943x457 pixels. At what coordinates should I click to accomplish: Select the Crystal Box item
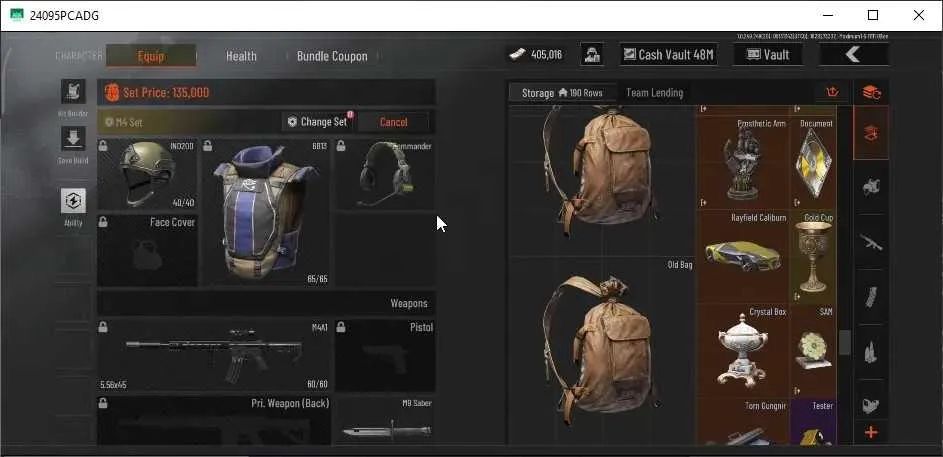coord(743,349)
